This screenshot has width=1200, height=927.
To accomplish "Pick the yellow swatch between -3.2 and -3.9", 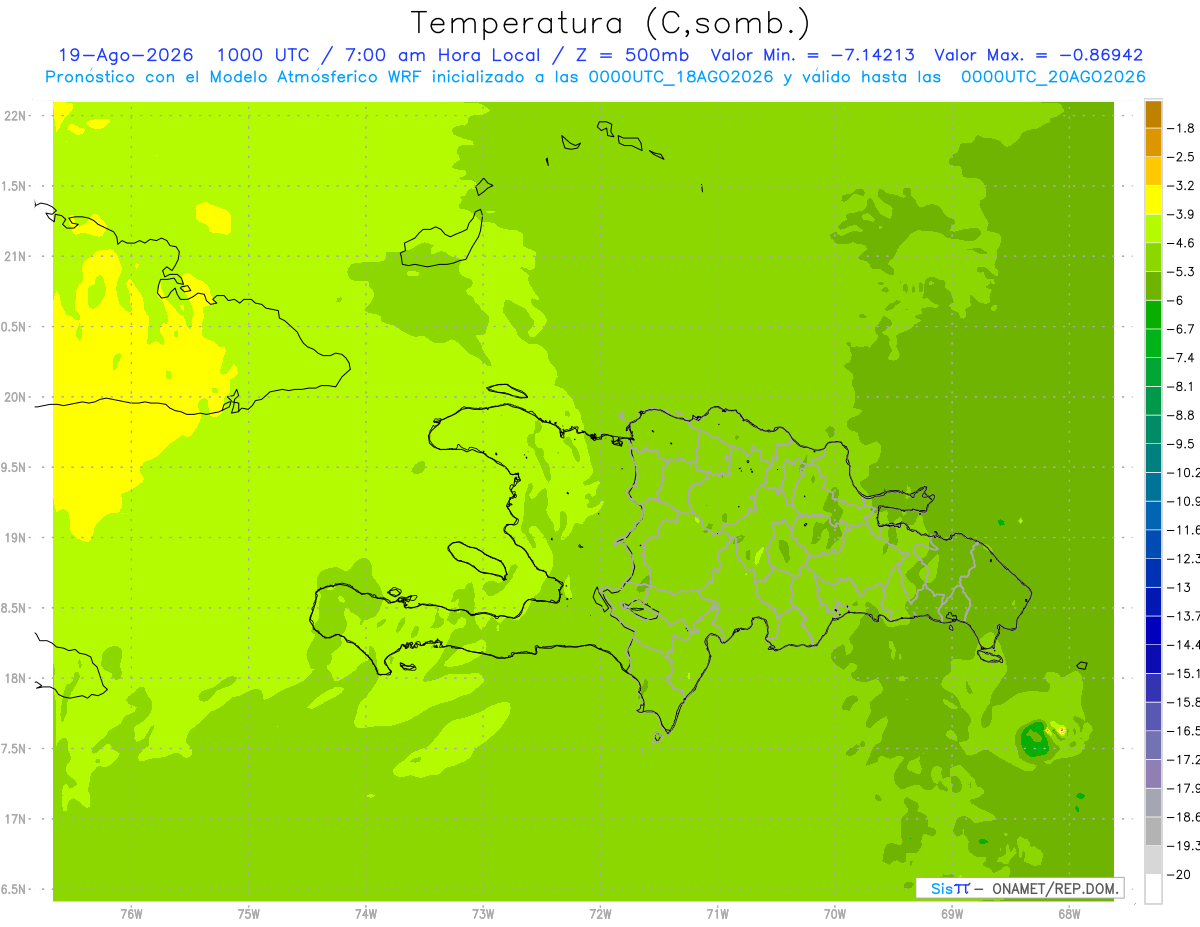I will (1153, 200).
